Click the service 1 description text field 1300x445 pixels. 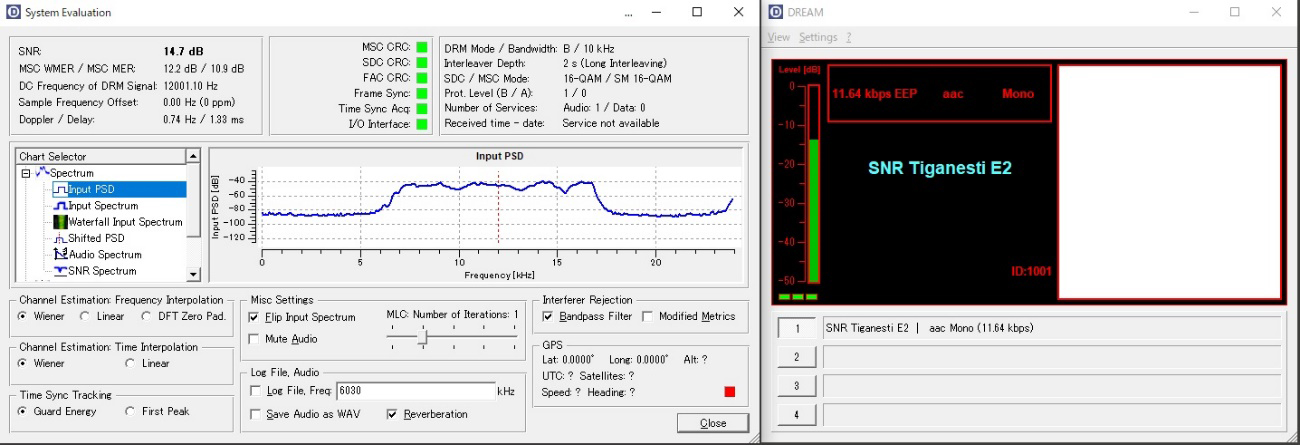(x=1052, y=328)
